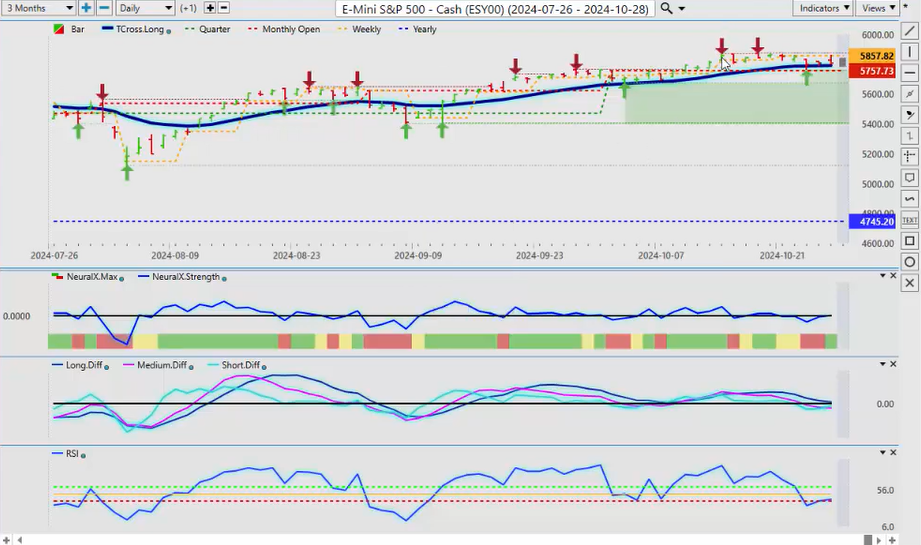The width and height of the screenshot is (921, 545).
Task: Open the search dropdown arrow beside magnifier
Action: (682, 9)
